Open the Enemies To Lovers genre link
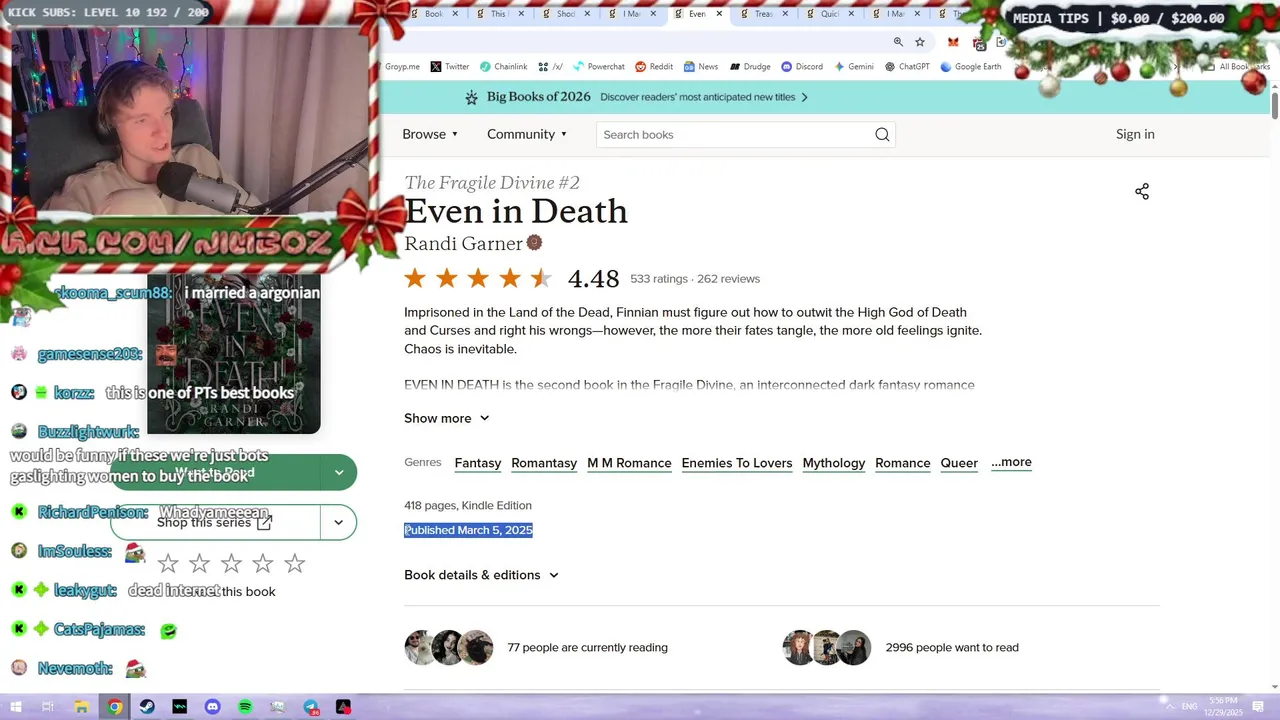 [737, 463]
